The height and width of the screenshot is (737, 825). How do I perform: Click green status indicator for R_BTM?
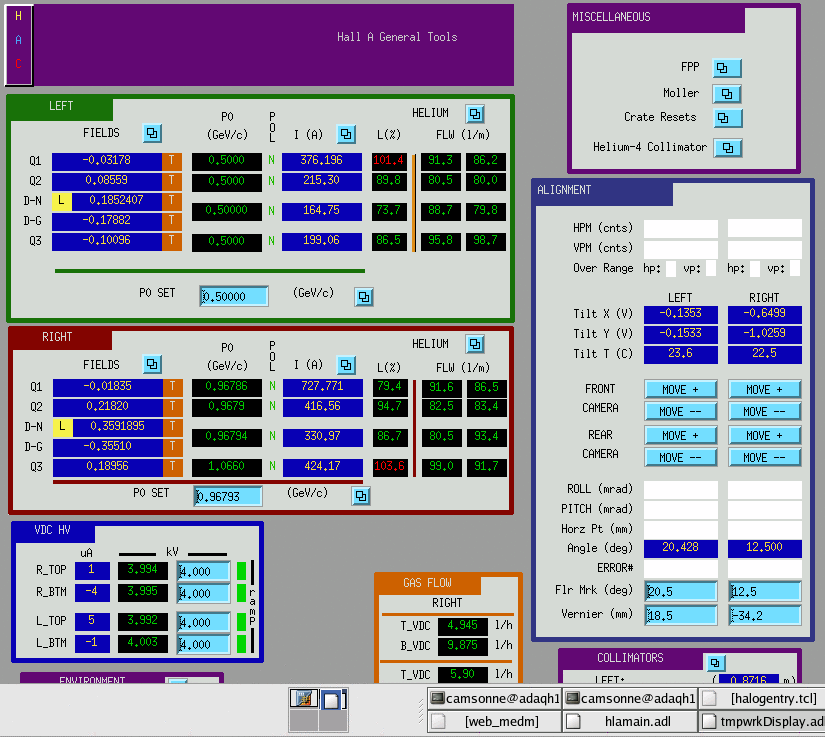(x=242, y=593)
